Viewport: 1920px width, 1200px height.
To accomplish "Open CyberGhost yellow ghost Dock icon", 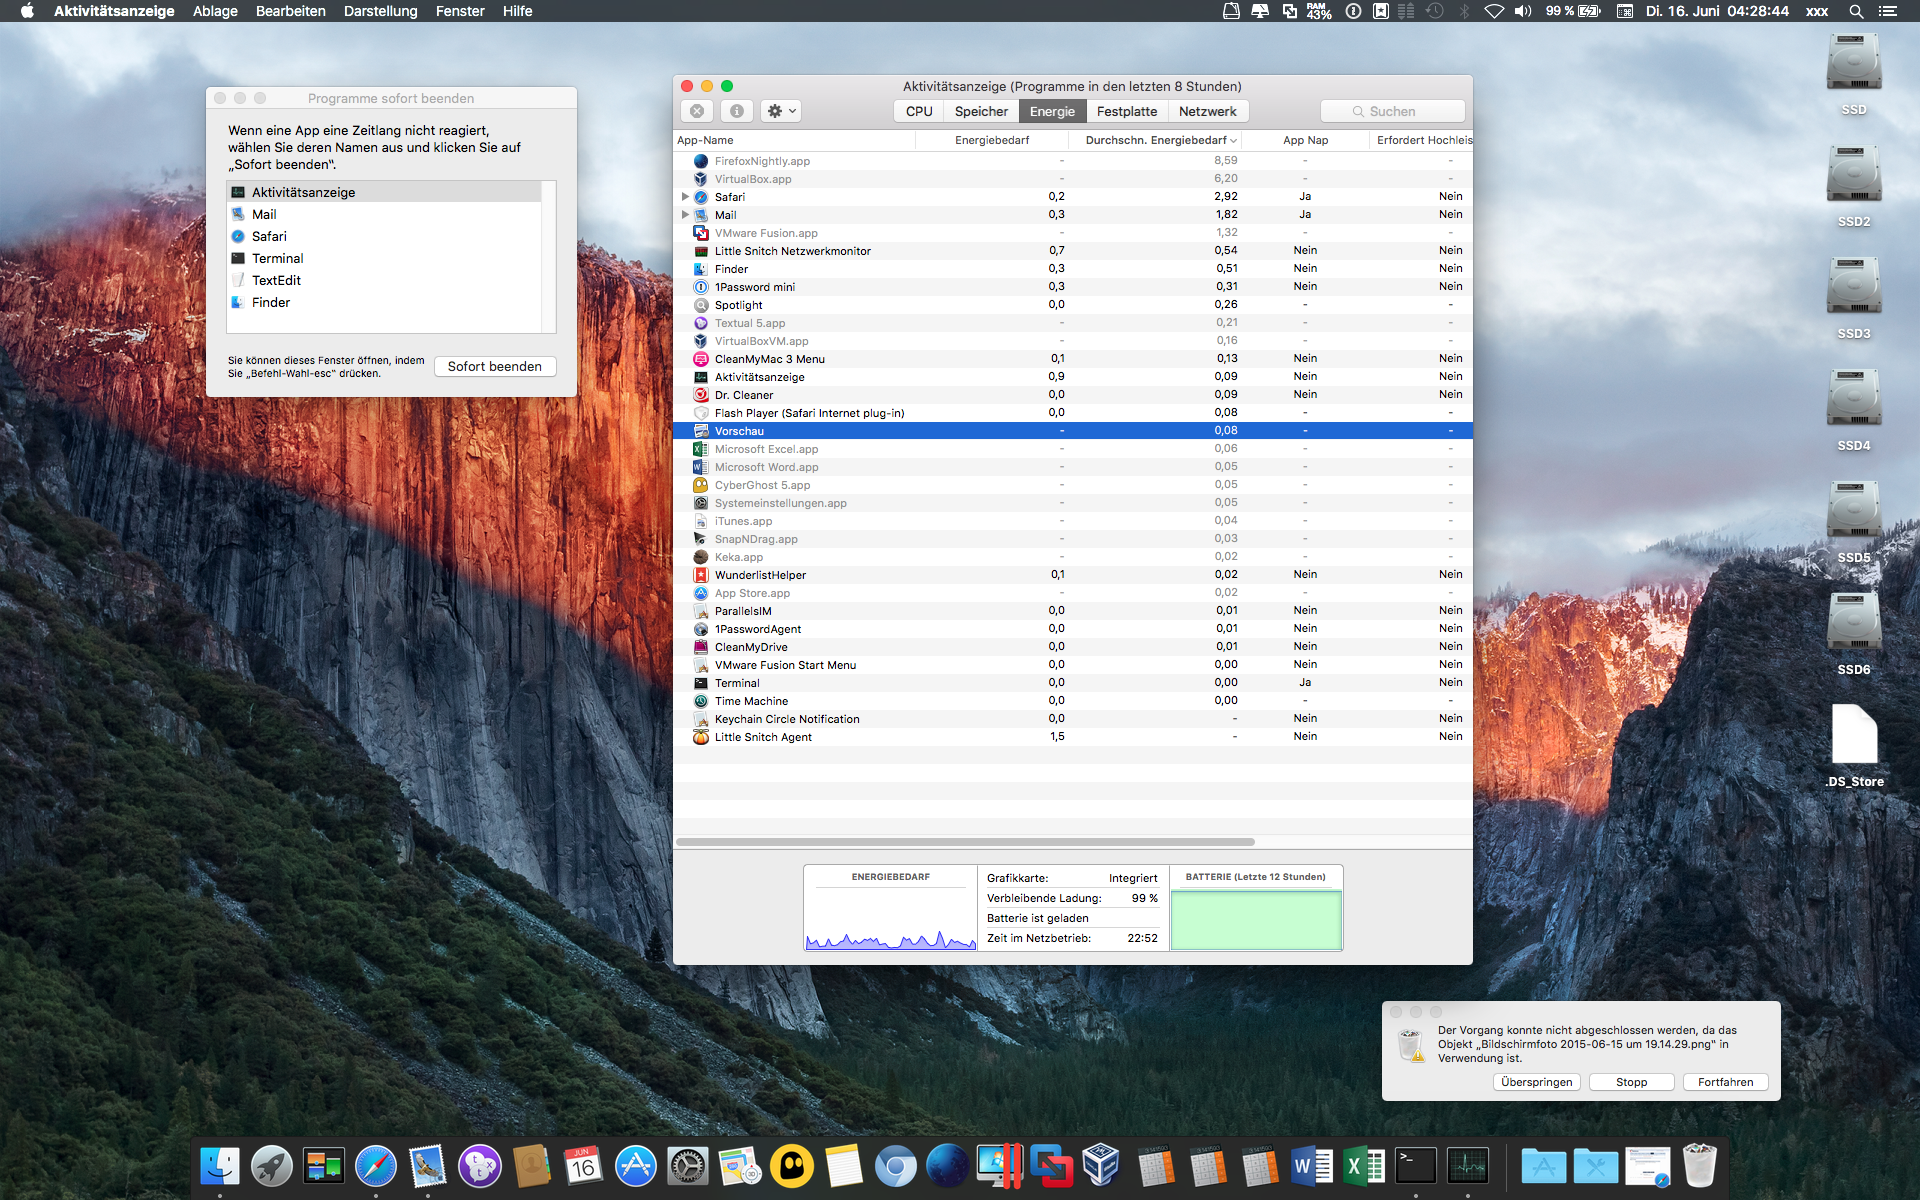I will pyautogui.click(x=792, y=1166).
